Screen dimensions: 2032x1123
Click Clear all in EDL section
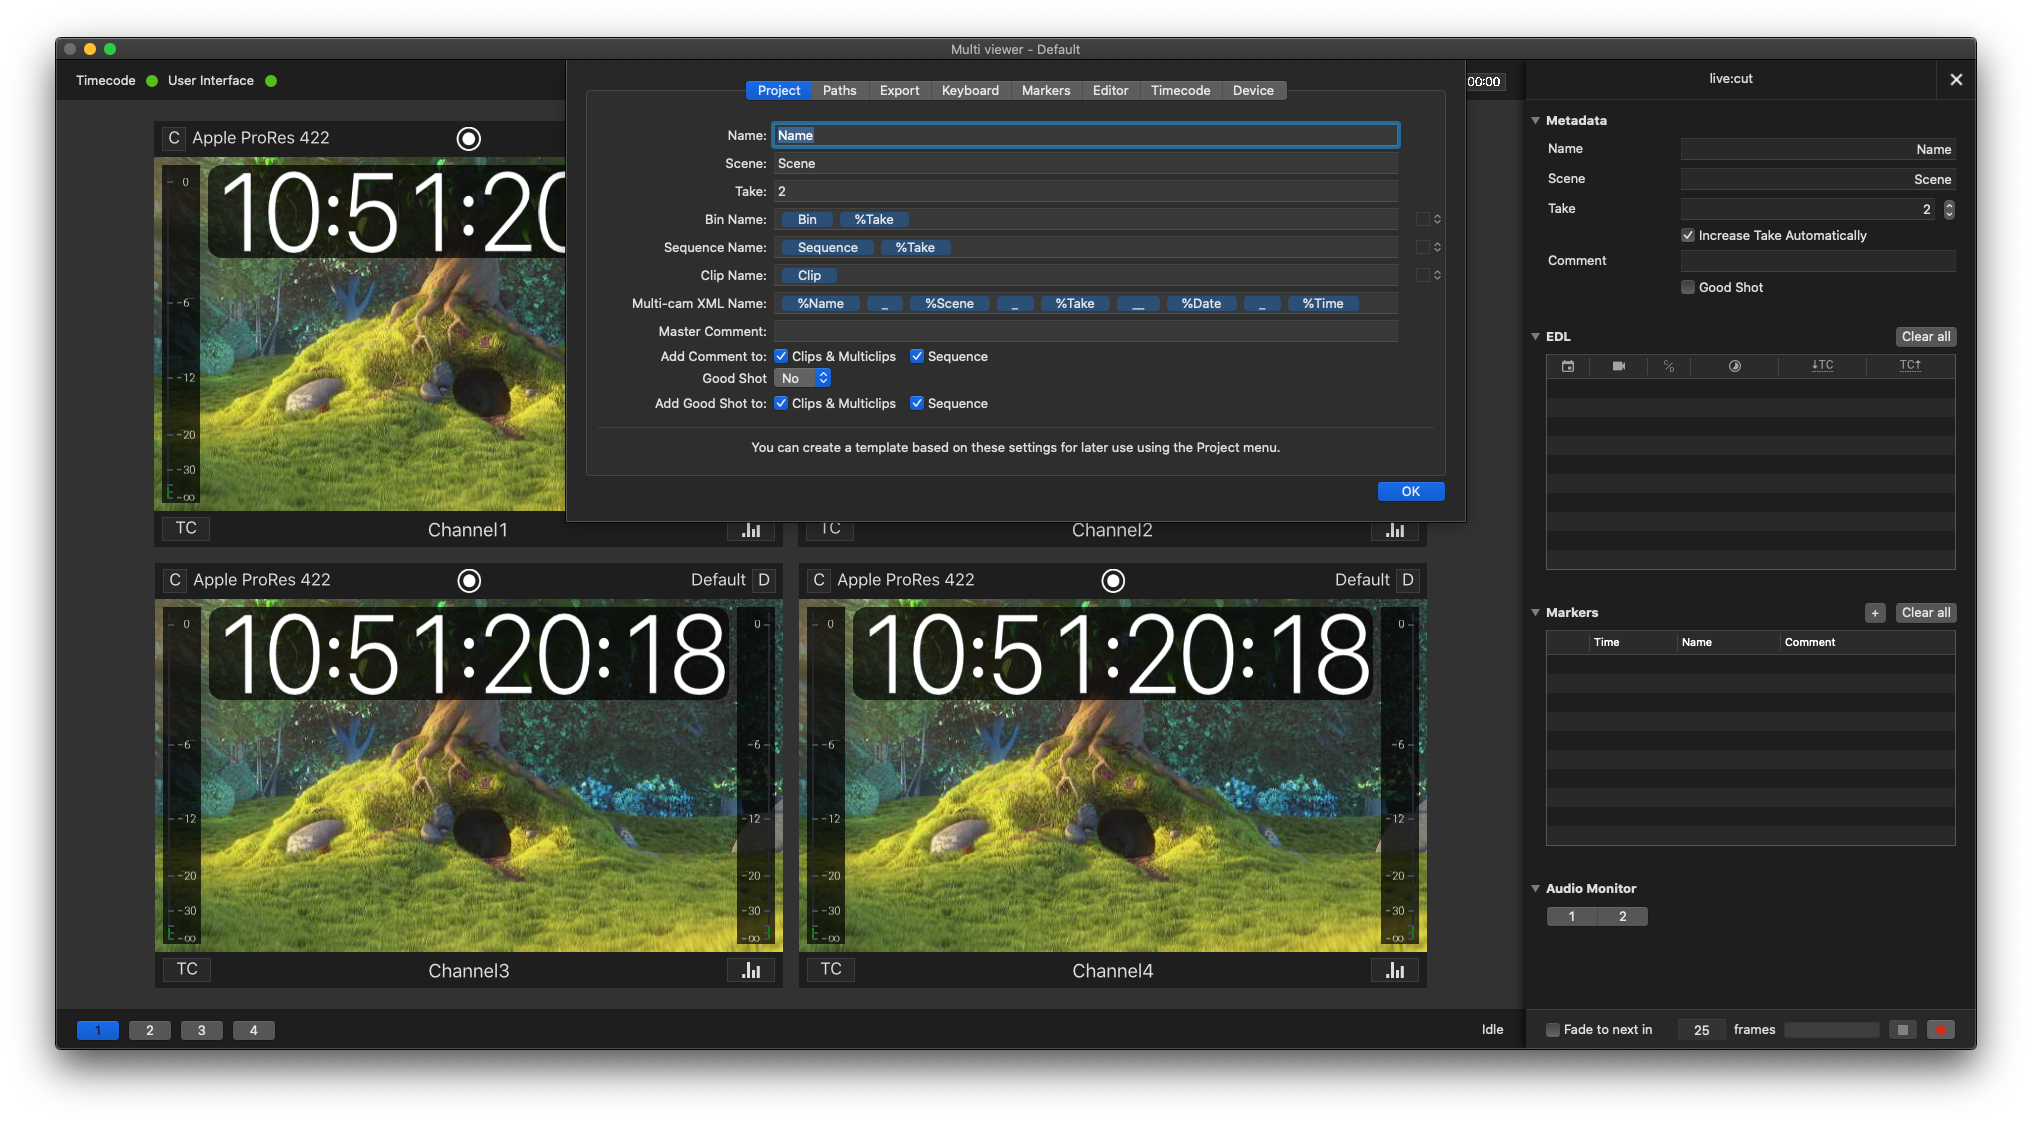[x=1926, y=337]
